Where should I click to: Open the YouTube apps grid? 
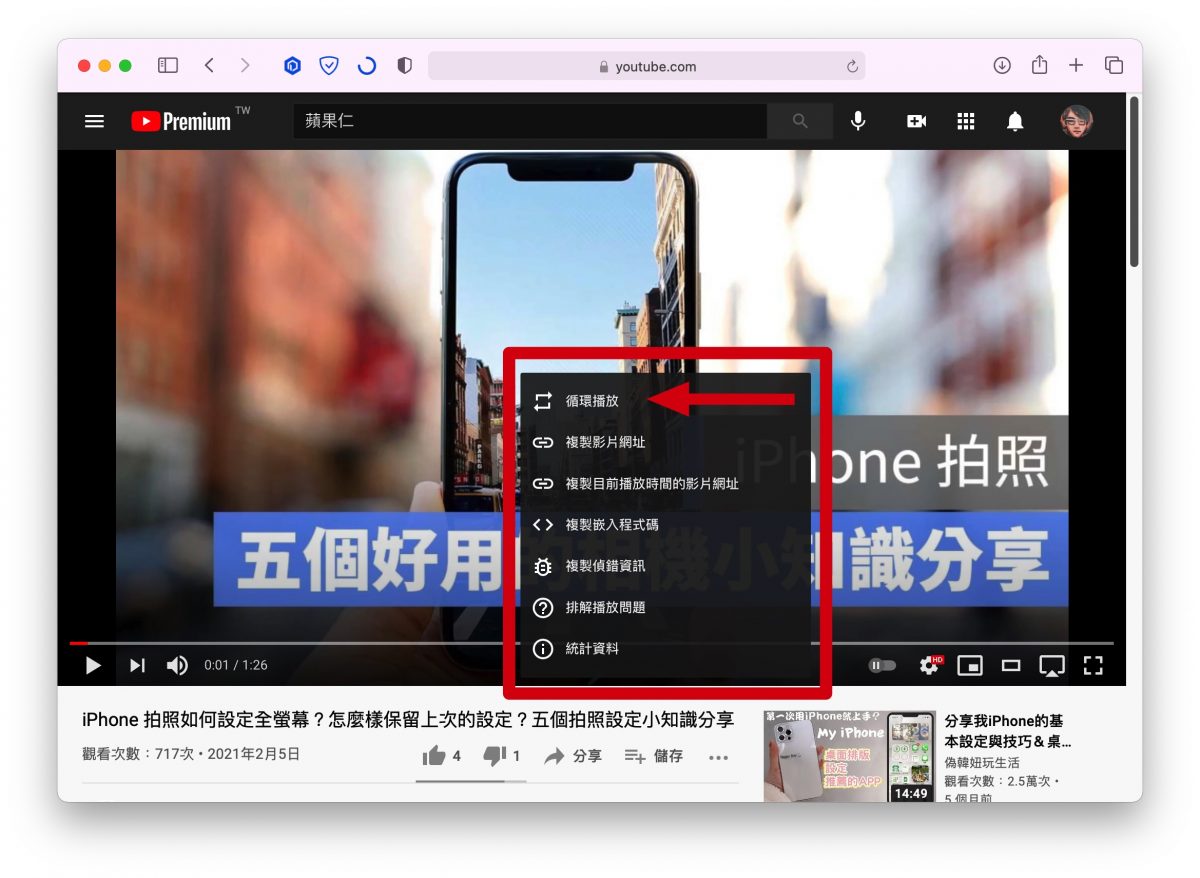click(x=966, y=121)
